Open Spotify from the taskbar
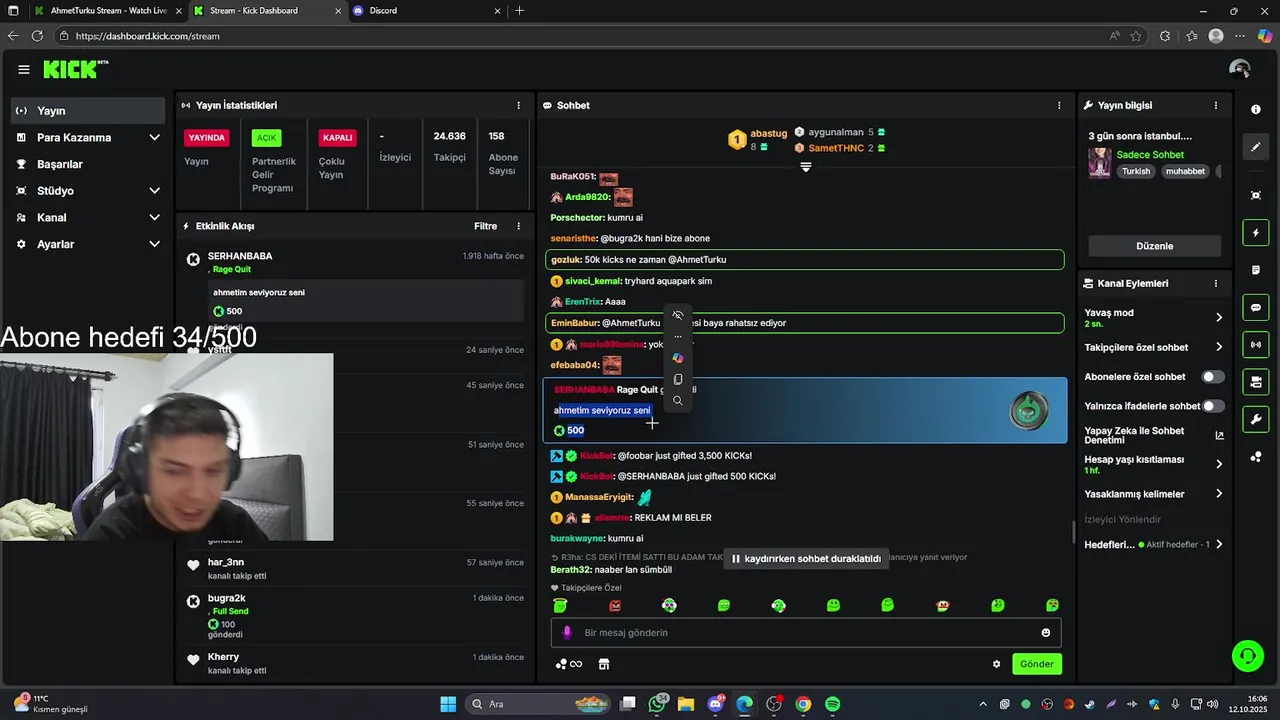The height and width of the screenshot is (720, 1280). point(833,704)
